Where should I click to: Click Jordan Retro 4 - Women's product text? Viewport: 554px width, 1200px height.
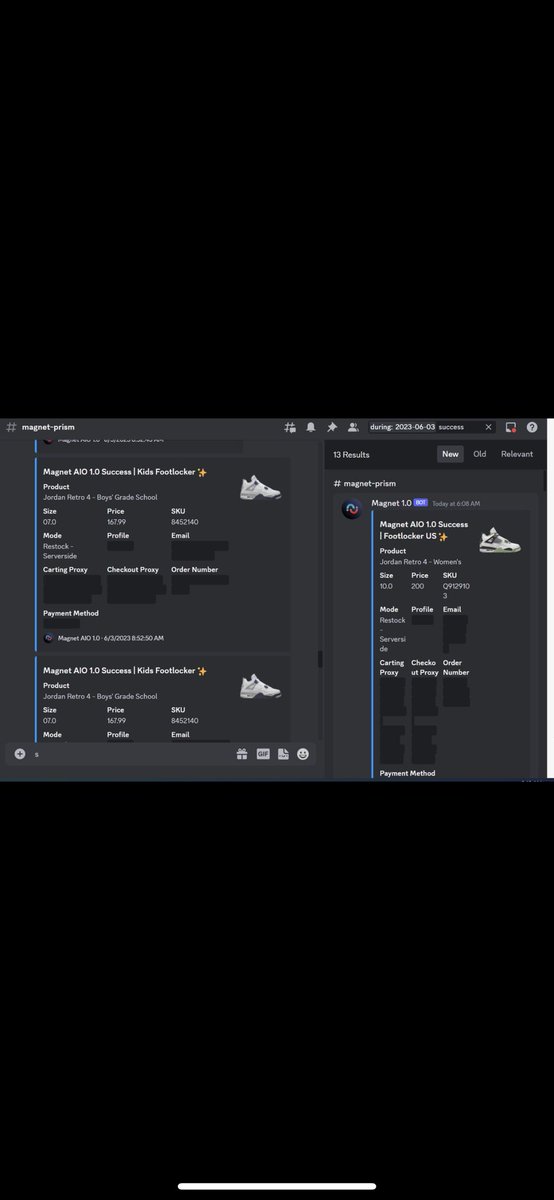pyautogui.click(x=420, y=562)
